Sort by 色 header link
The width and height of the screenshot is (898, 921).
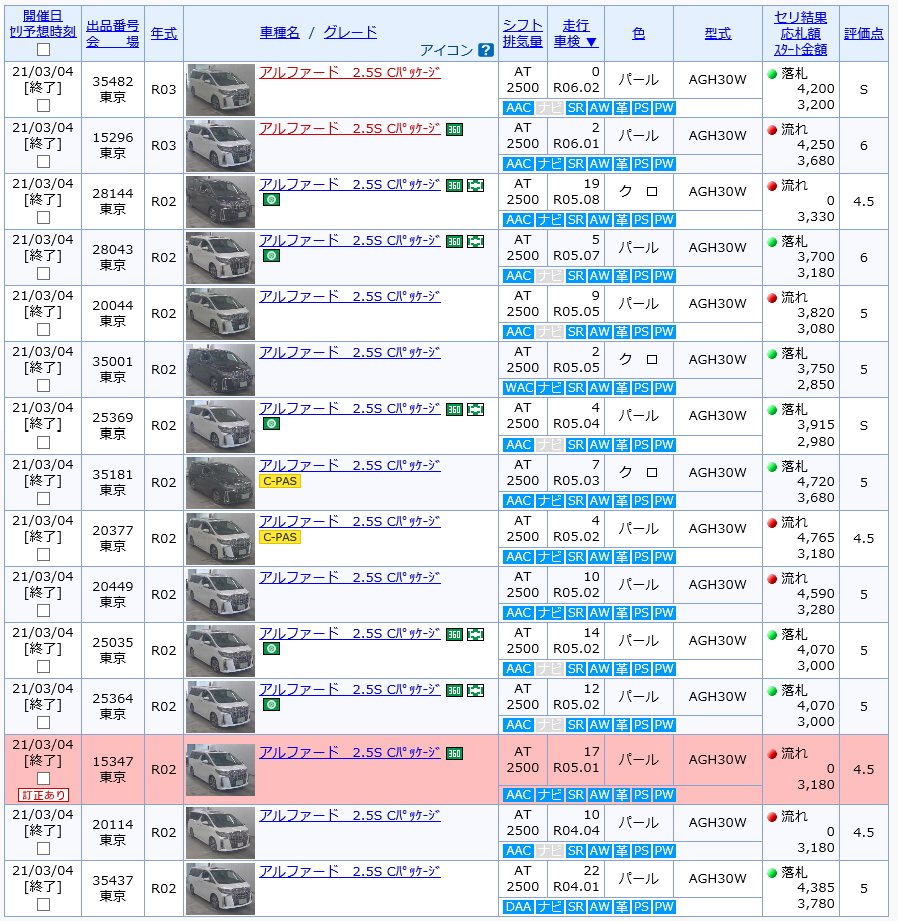click(x=638, y=33)
